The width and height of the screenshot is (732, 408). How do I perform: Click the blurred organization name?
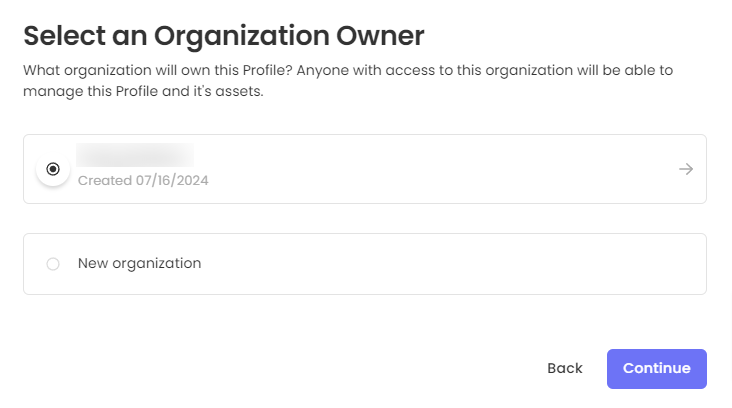tap(135, 155)
